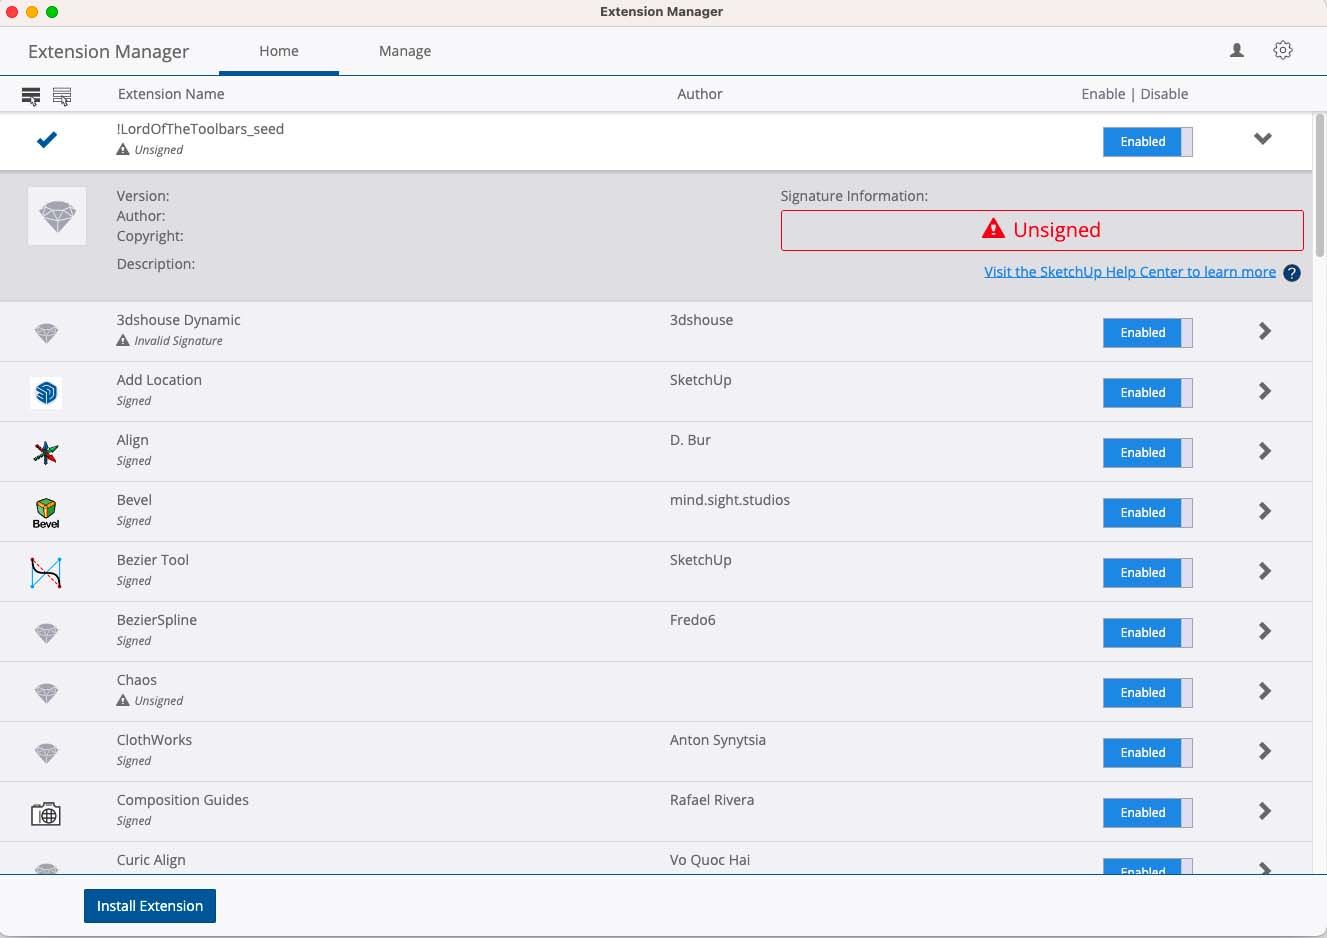Click the deselect all extensions icon

point(62,96)
